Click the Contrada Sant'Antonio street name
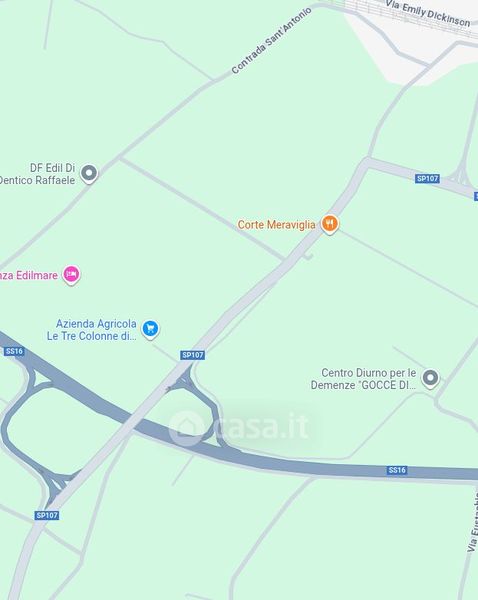Screen dimensions: 478x600 271,41
